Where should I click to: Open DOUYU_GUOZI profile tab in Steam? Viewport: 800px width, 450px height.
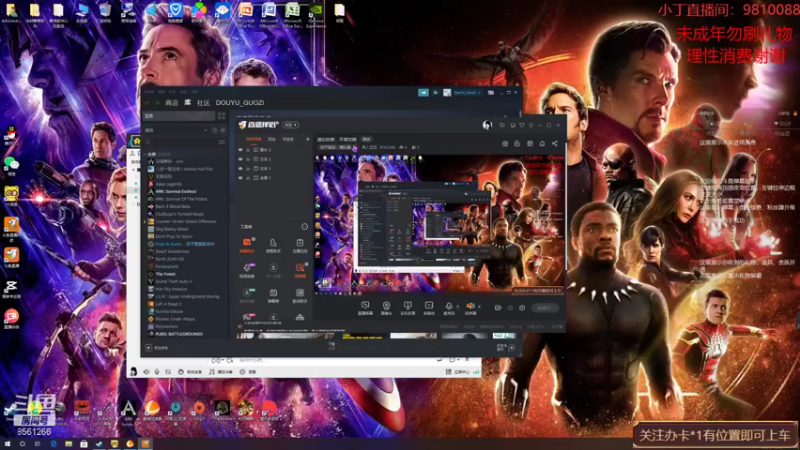point(240,103)
